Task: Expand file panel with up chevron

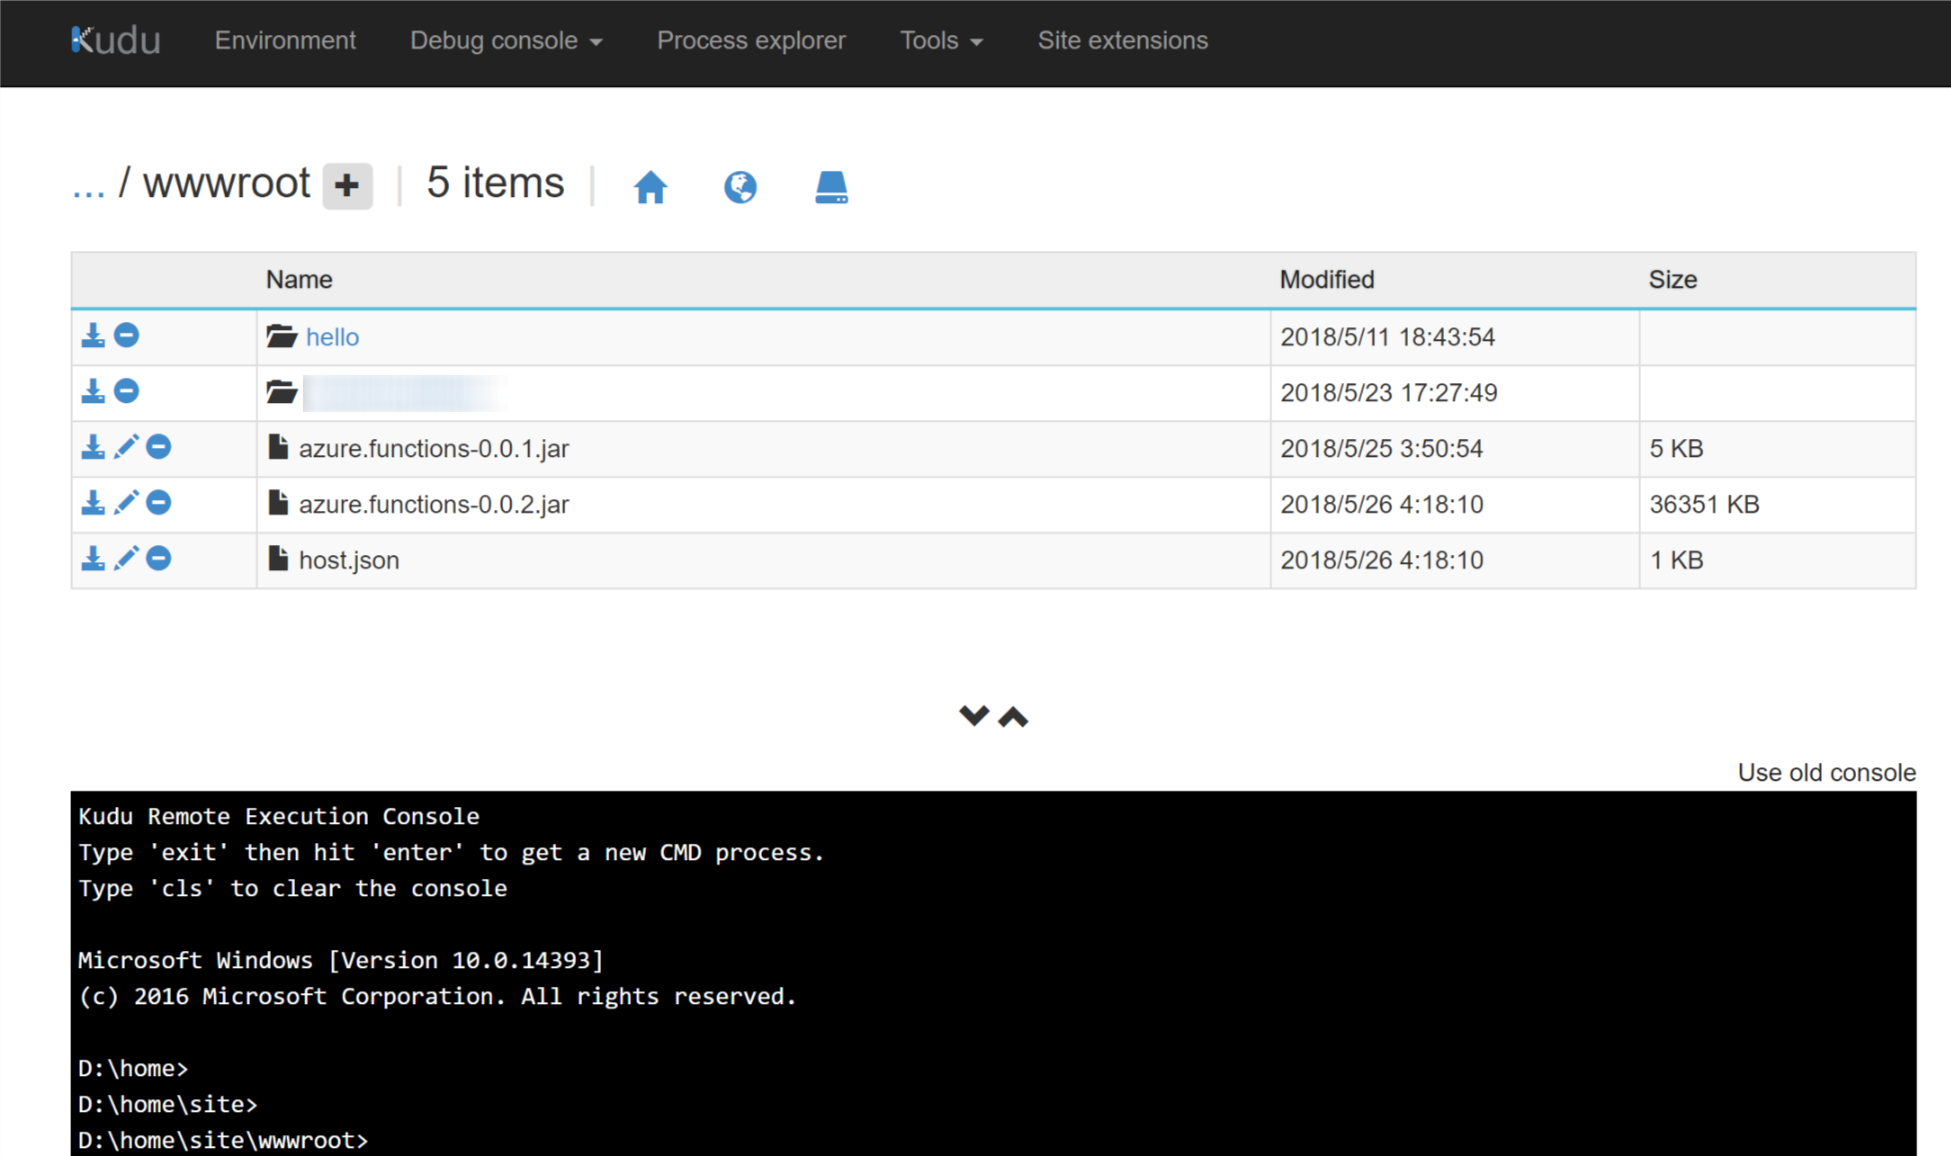Action: (x=1013, y=716)
